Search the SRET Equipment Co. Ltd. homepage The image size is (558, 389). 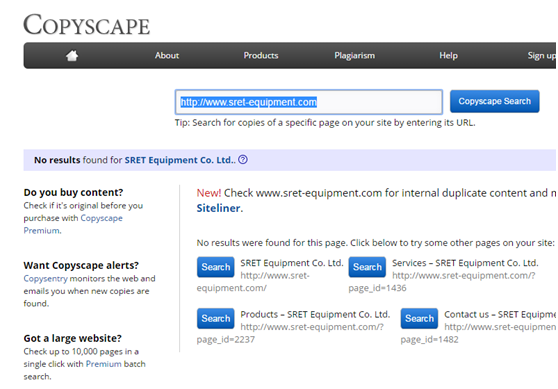point(216,267)
